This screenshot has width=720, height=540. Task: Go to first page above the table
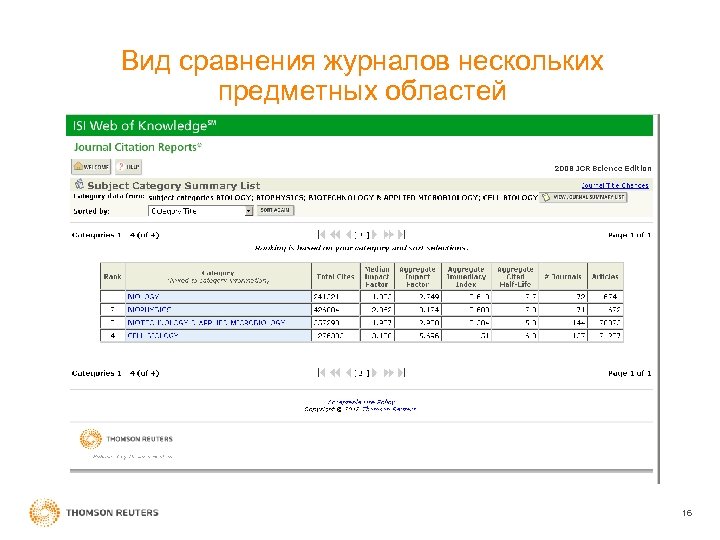321,235
